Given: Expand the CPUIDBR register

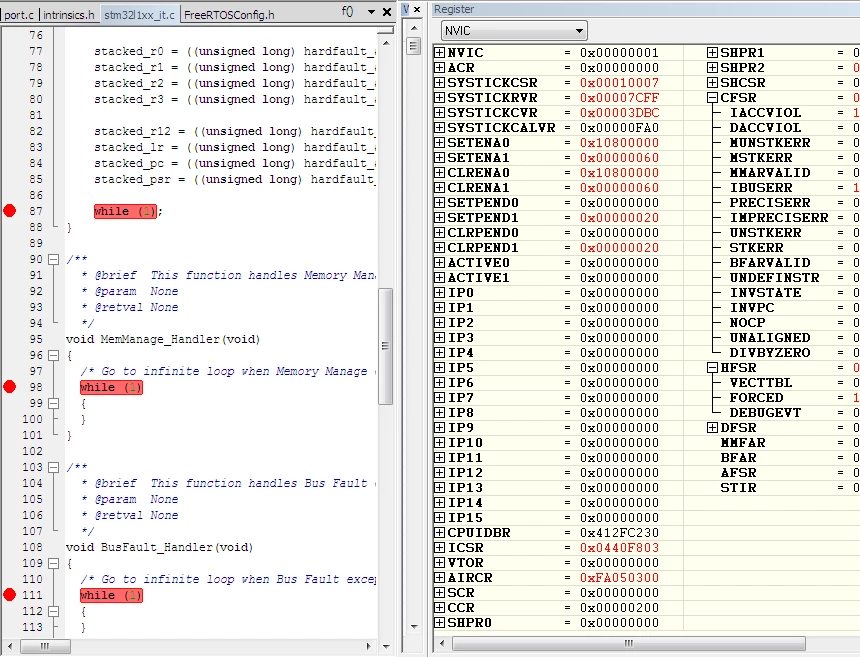Looking at the screenshot, I should tap(439, 532).
